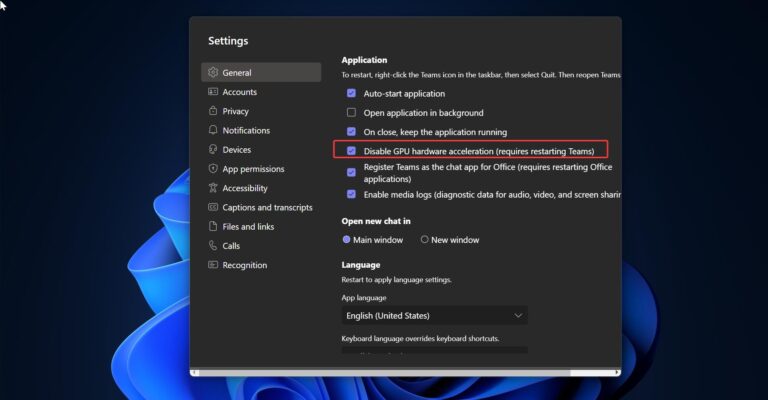Click the To restart, right-click the Teams icon instruction

coord(481,75)
